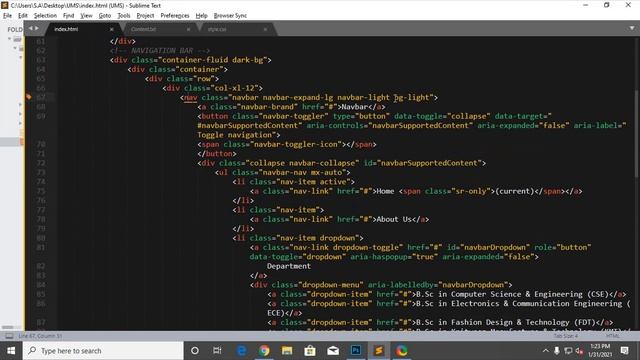Launch Microsoft Edge from the taskbar

click(242, 351)
